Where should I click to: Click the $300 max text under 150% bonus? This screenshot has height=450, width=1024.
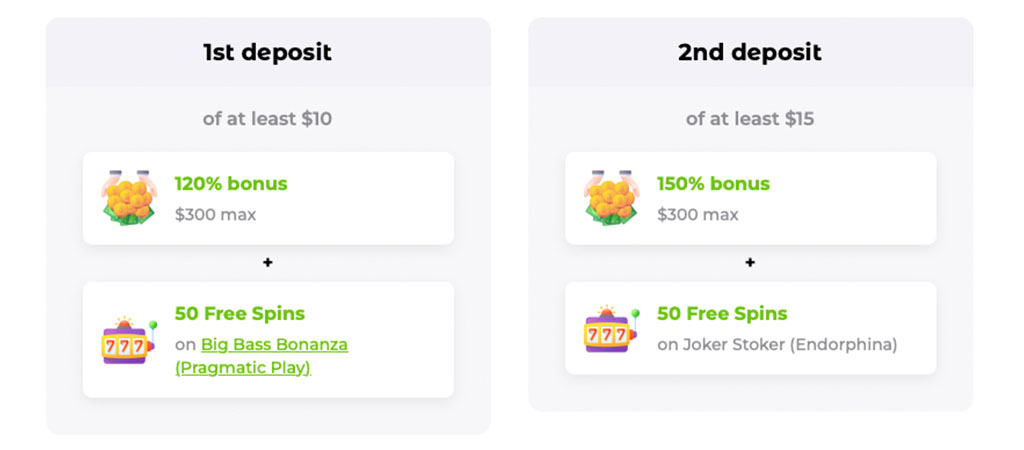point(697,214)
